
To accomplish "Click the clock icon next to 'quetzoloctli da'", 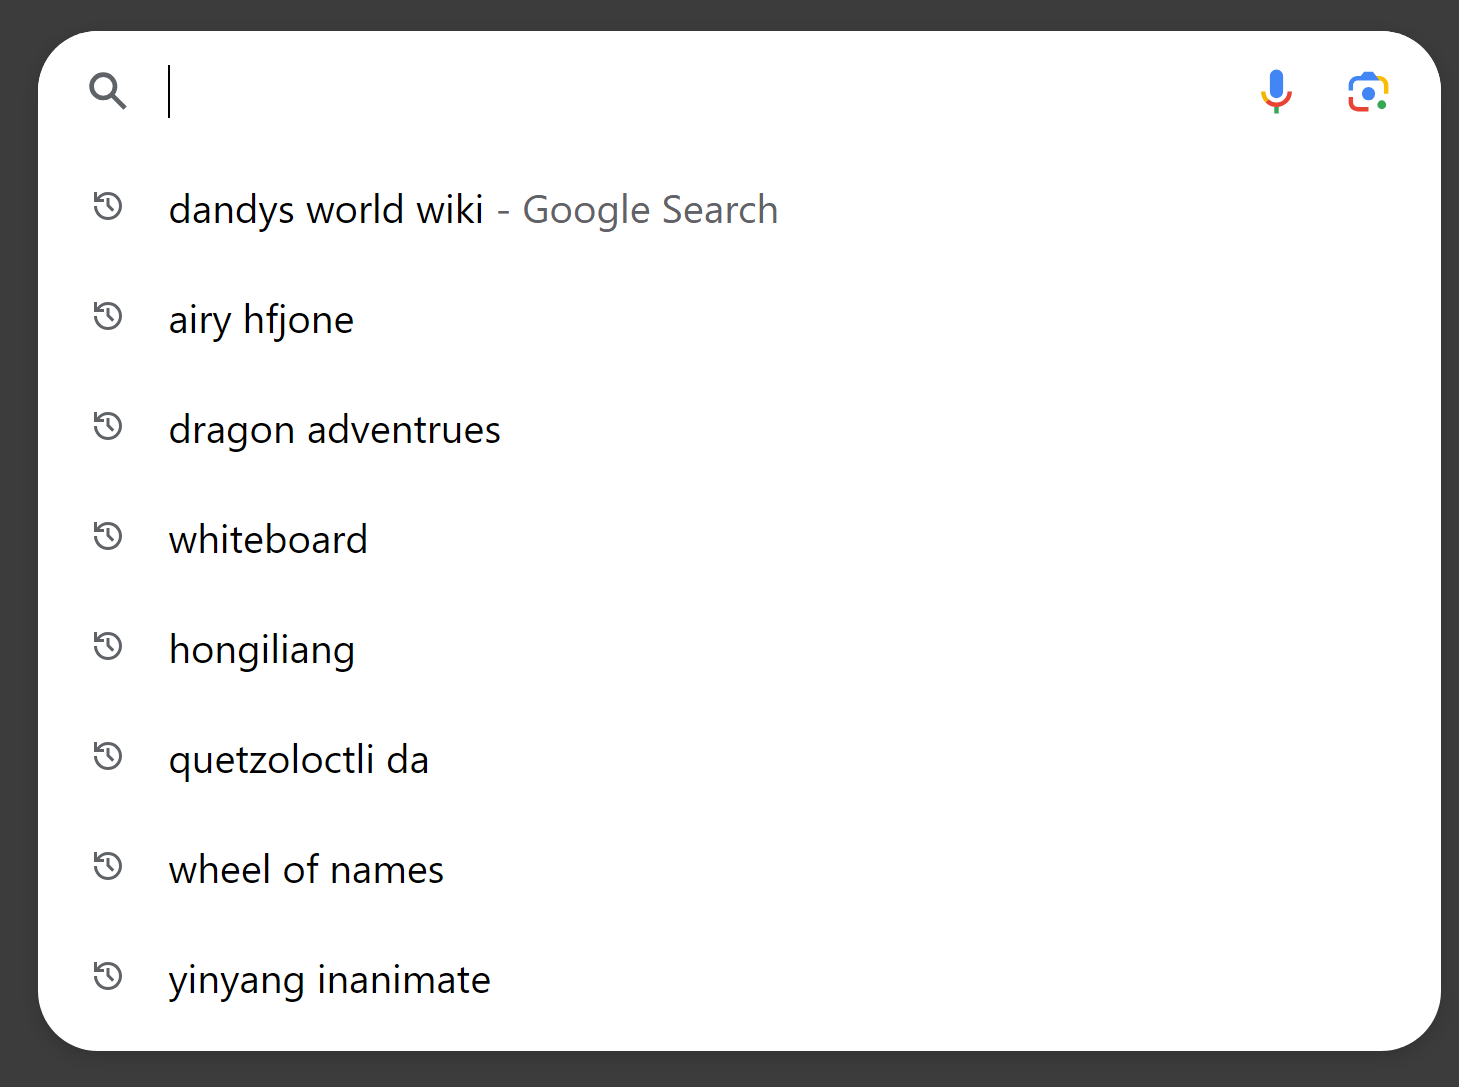I will [108, 757].
